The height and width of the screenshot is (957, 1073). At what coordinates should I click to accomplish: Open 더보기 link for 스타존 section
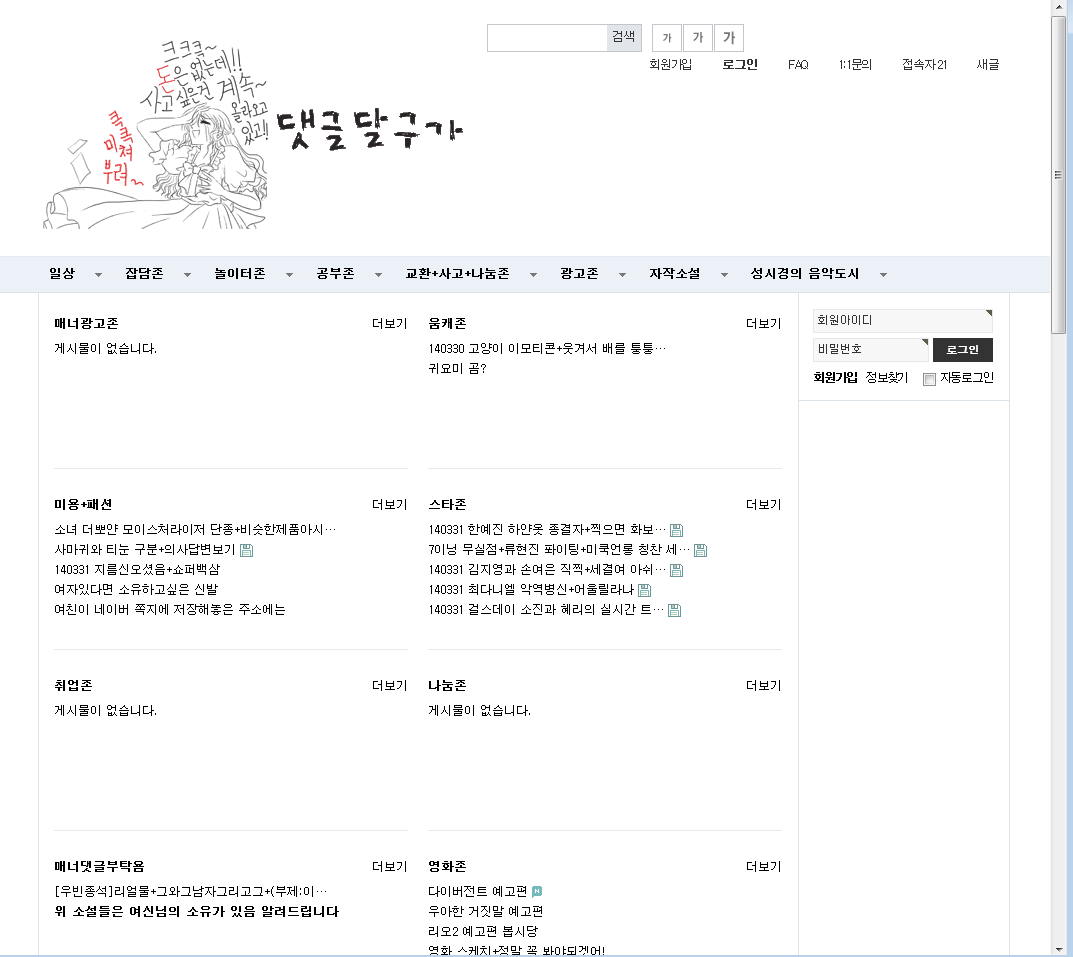click(763, 504)
